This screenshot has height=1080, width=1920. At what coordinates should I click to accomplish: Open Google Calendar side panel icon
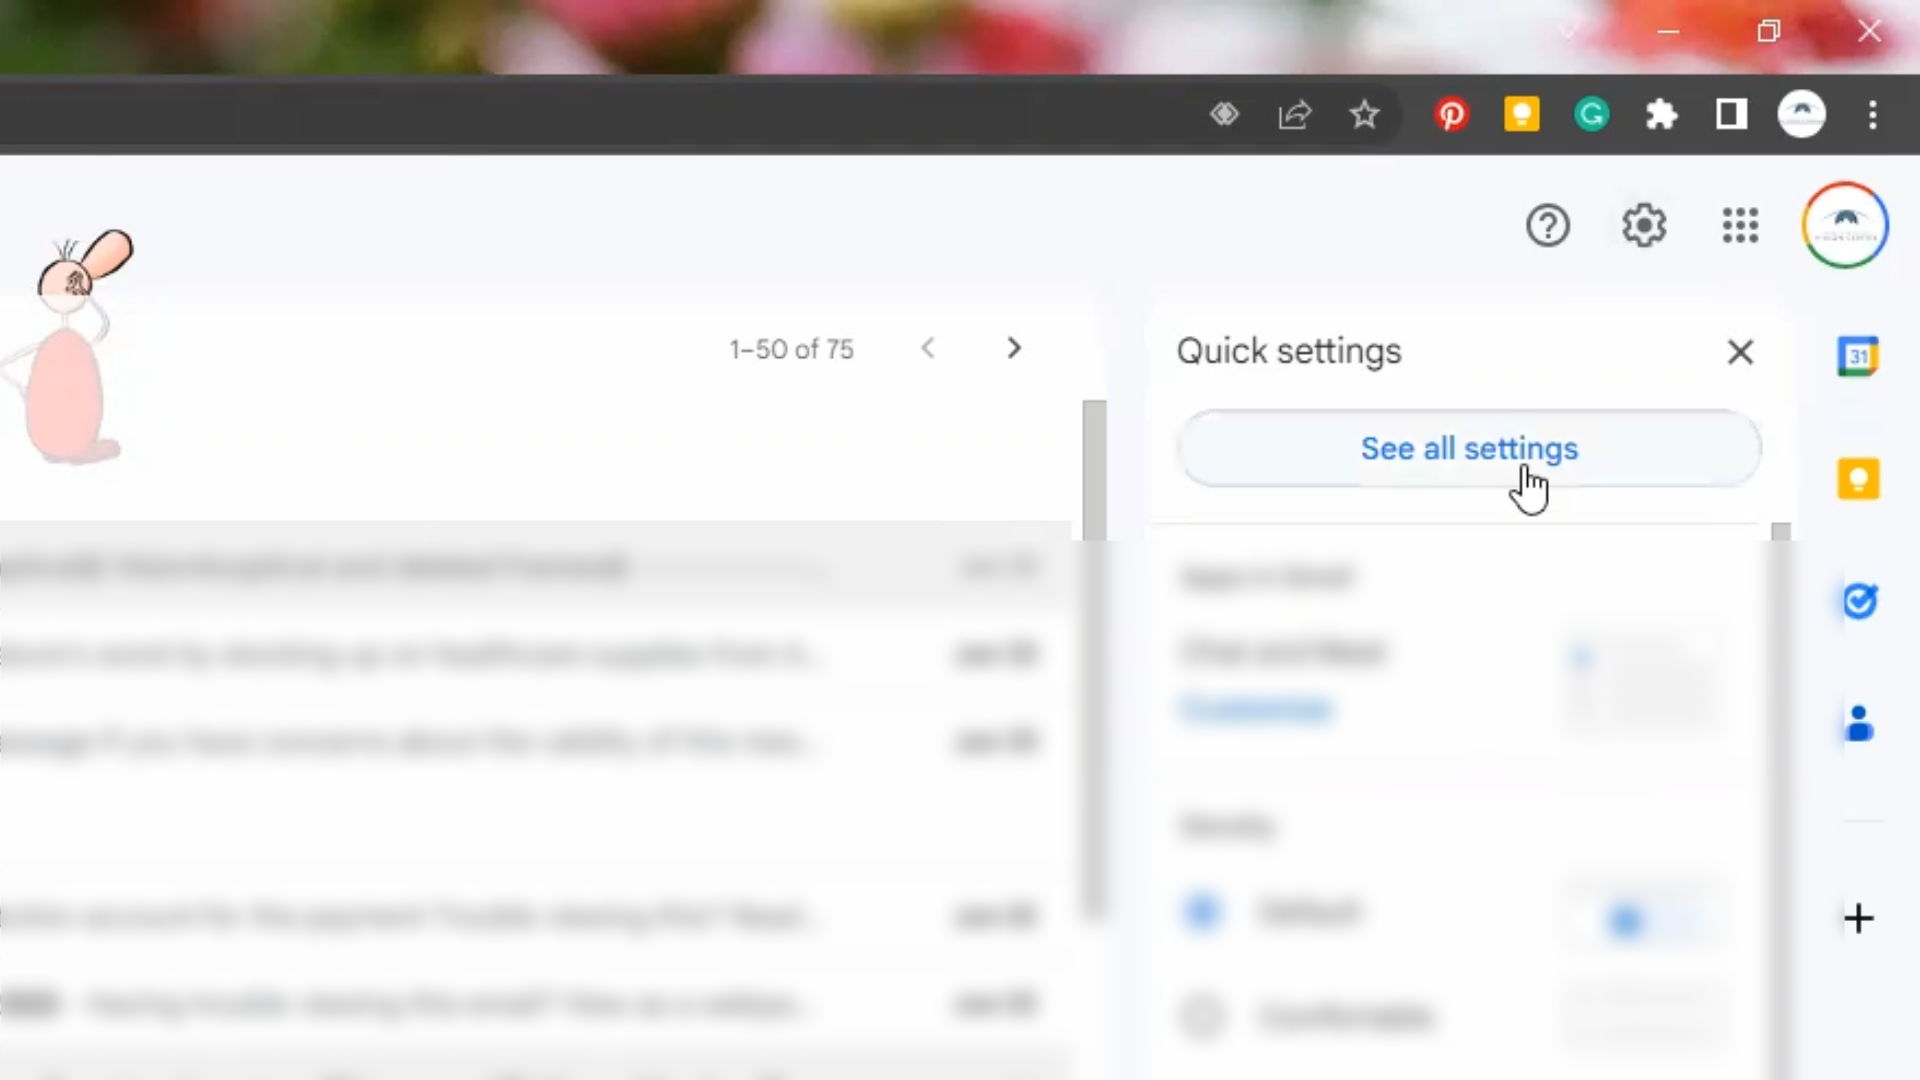pos(1858,357)
